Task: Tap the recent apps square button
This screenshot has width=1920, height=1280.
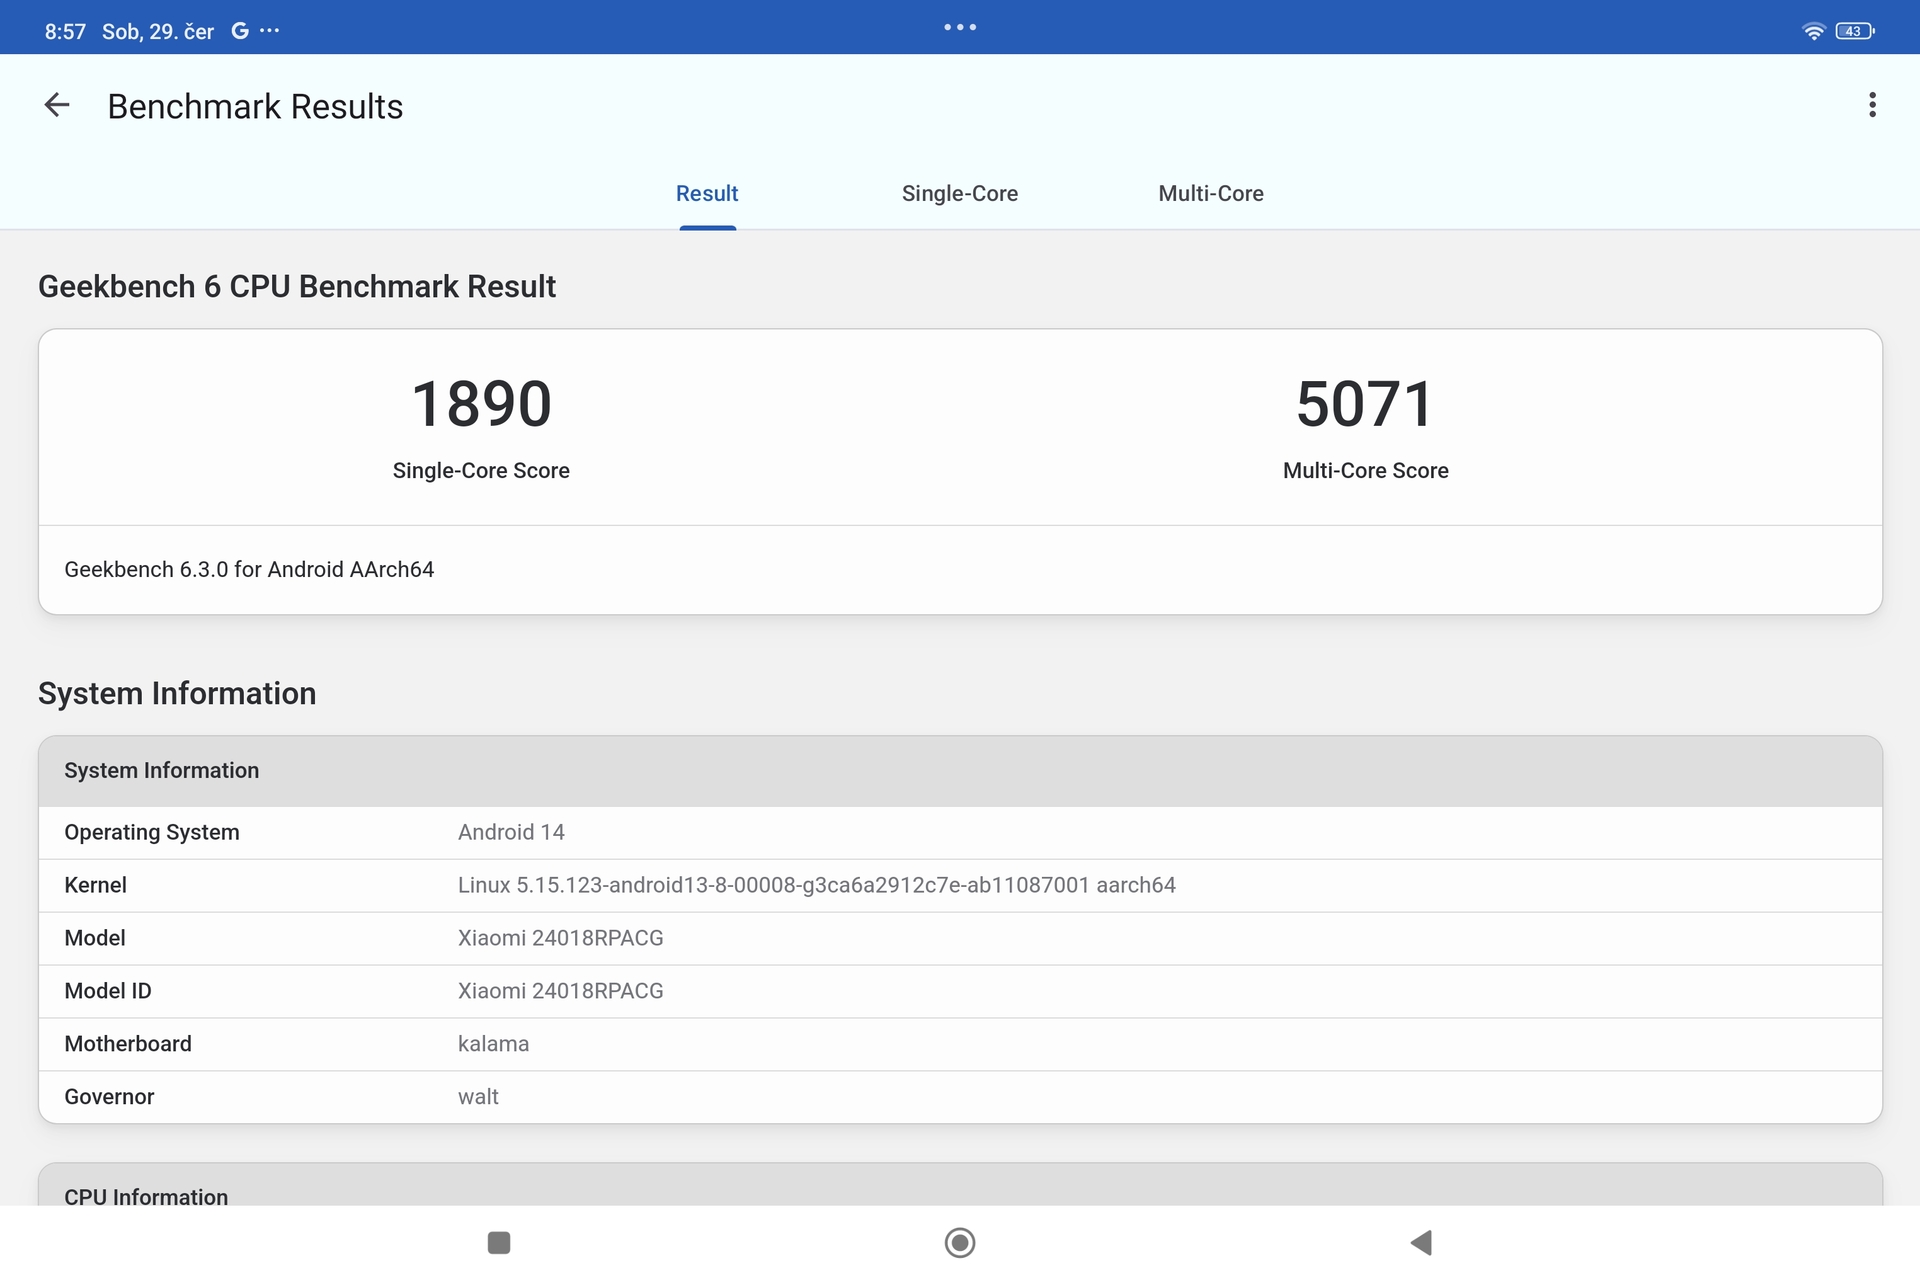Action: point(498,1242)
